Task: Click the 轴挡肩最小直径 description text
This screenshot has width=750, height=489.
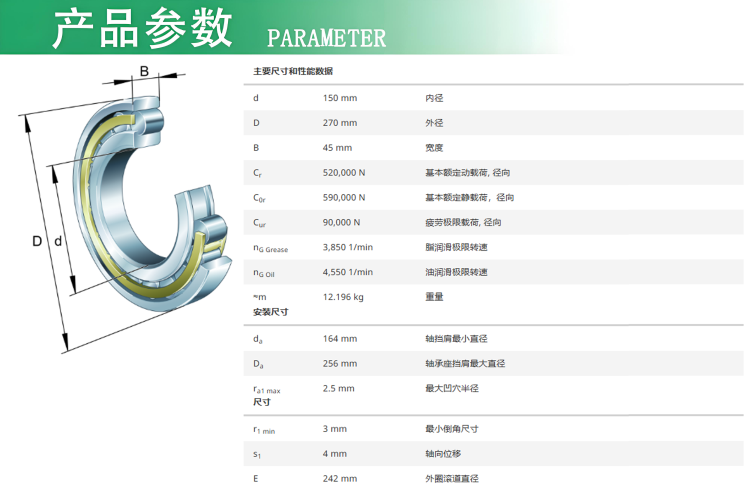Action: (x=456, y=339)
